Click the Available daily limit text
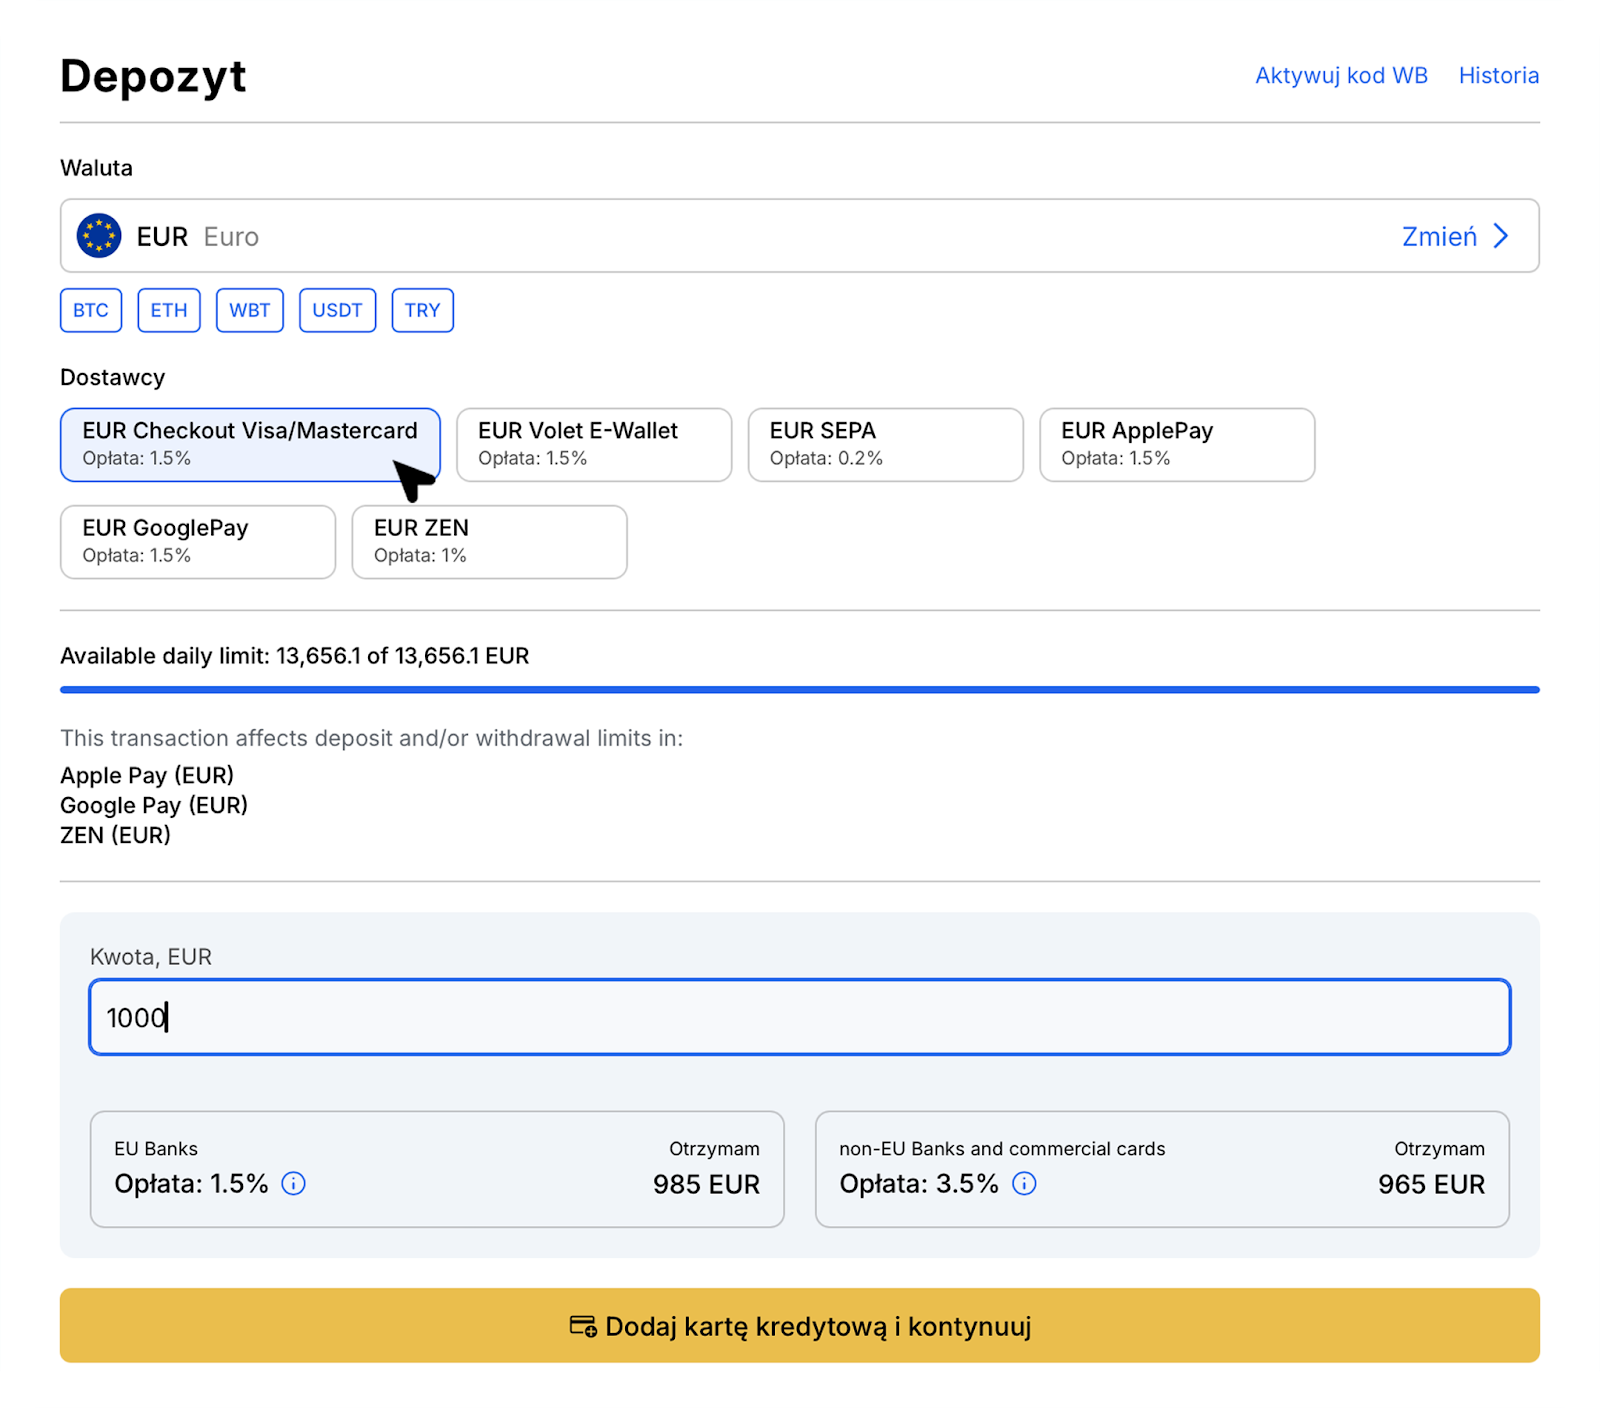This screenshot has width=1600, height=1408. tap(295, 656)
